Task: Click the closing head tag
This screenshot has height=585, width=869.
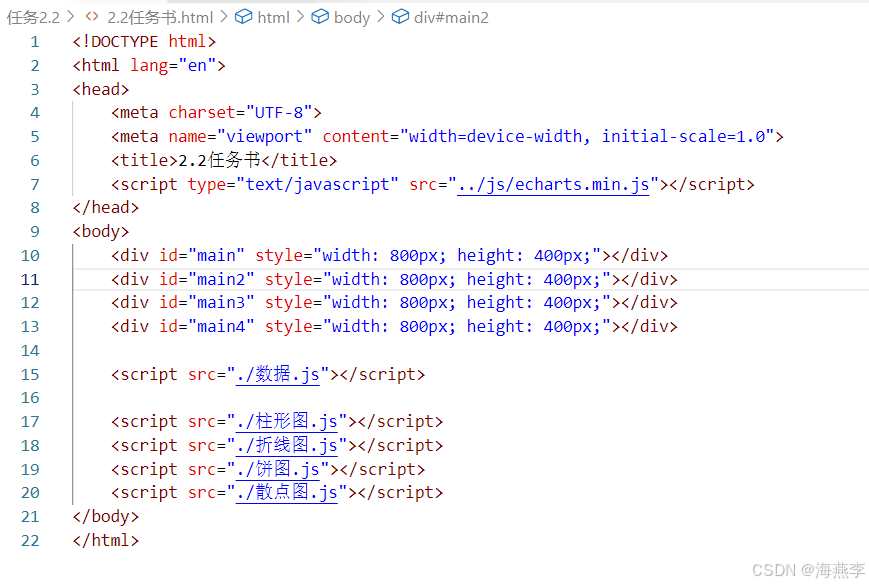Action: click(x=105, y=207)
